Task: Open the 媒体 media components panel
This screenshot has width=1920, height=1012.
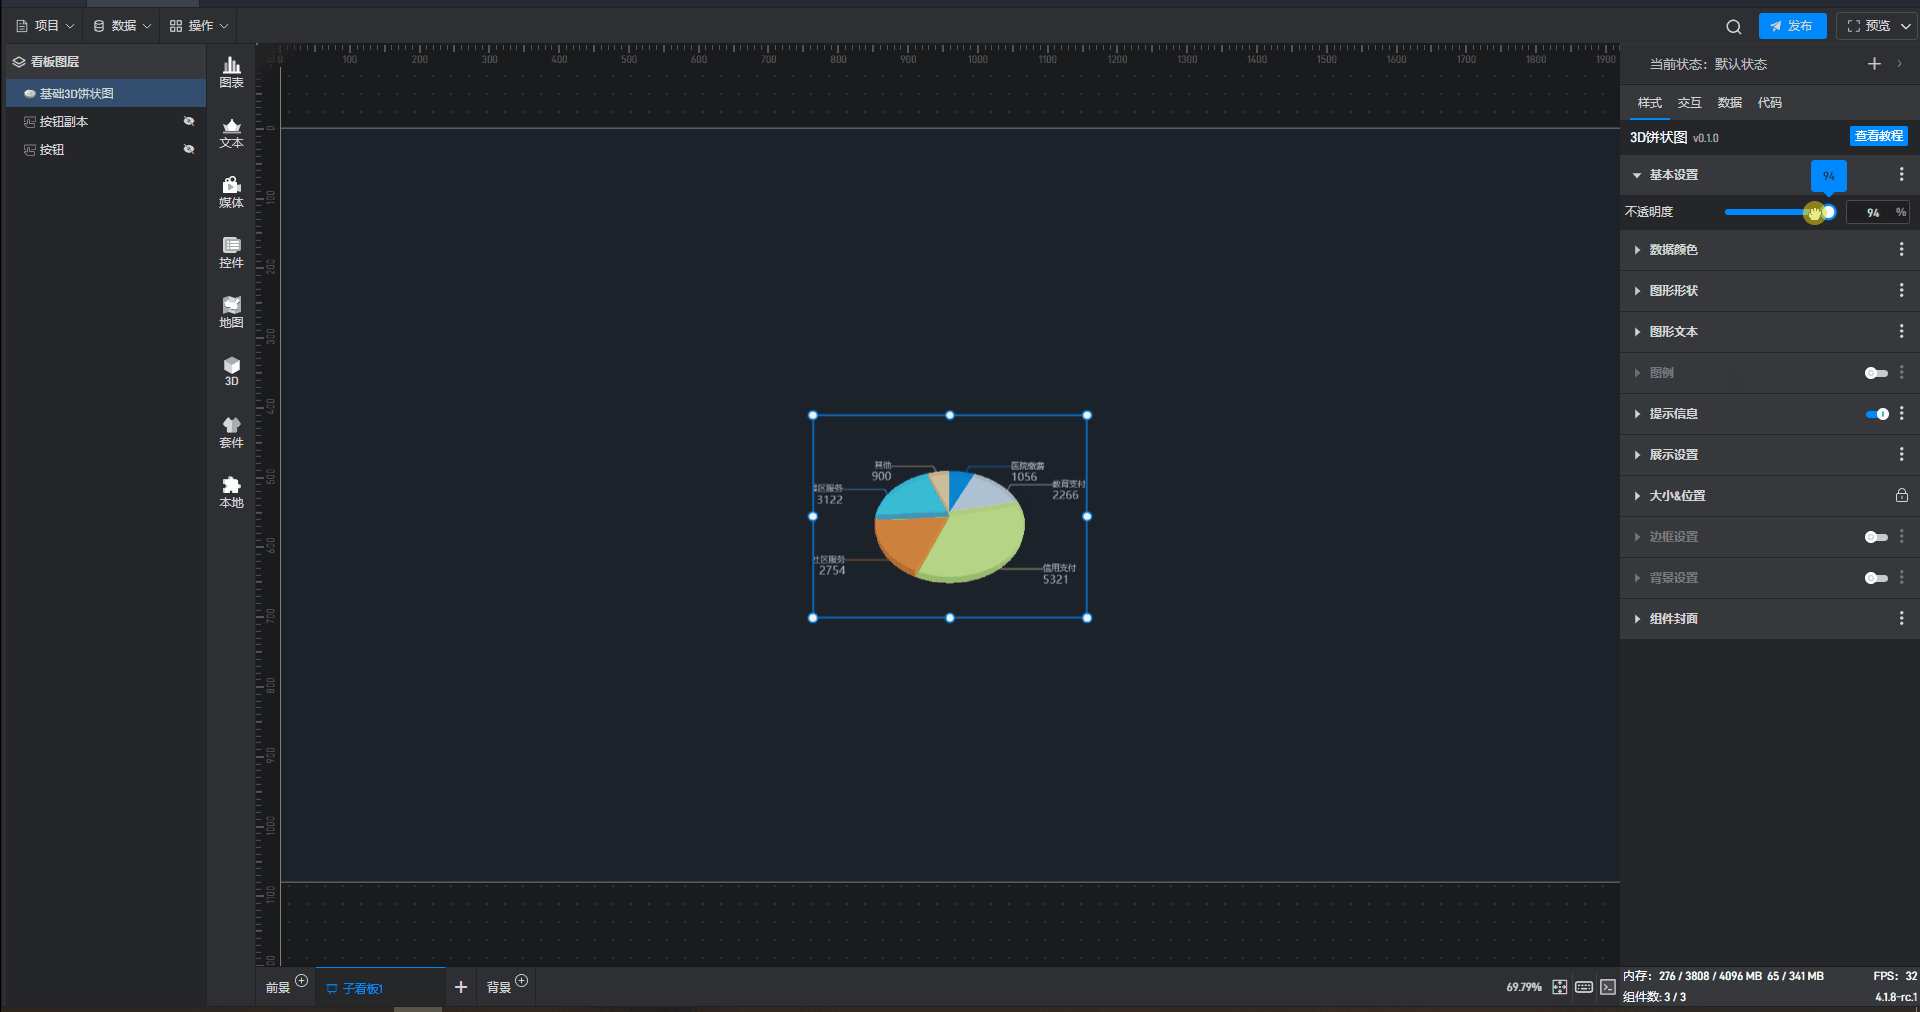Action: [x=231, y=192]
